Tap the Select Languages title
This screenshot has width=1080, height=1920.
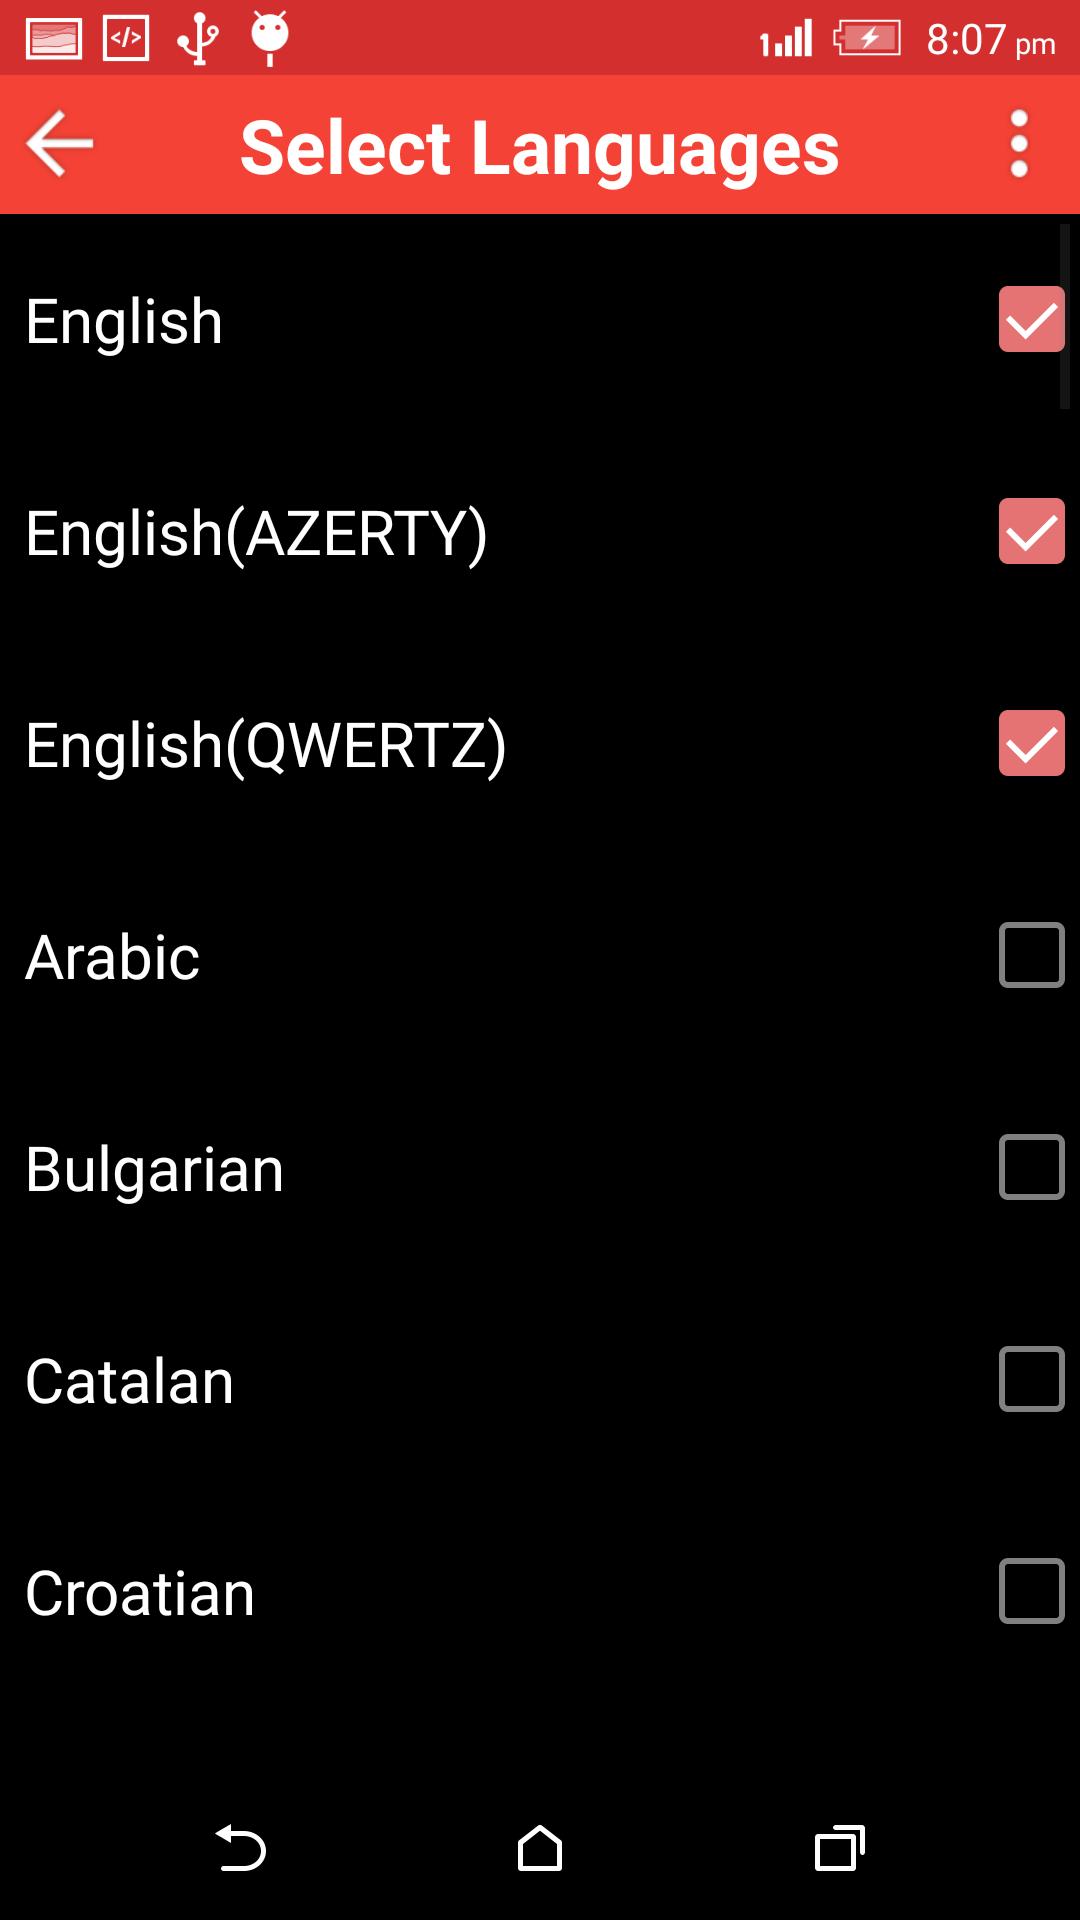pyautogui.click(x=540, y=148)
